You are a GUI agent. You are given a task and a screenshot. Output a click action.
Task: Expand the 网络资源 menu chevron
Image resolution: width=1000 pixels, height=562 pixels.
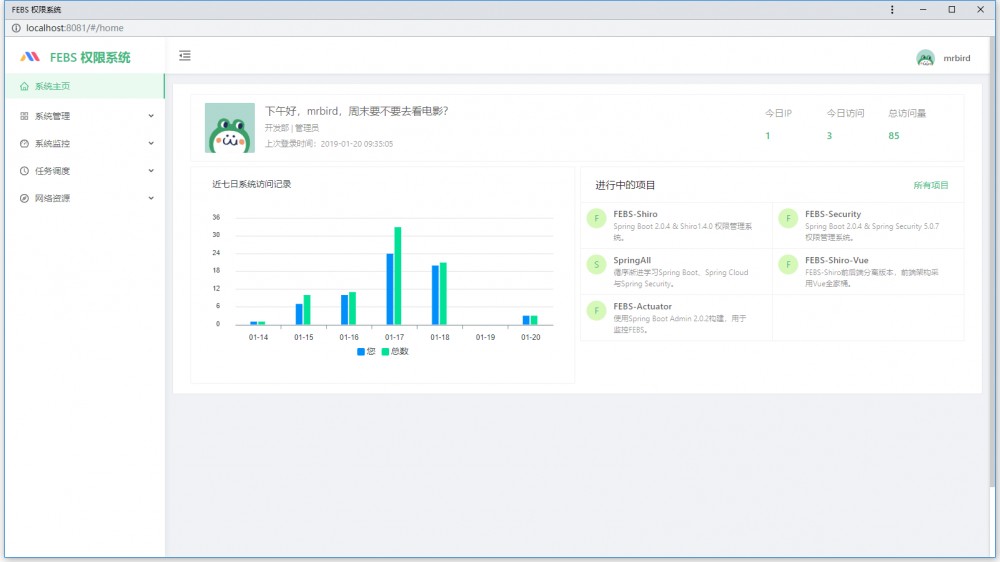(x=151, y=198)
